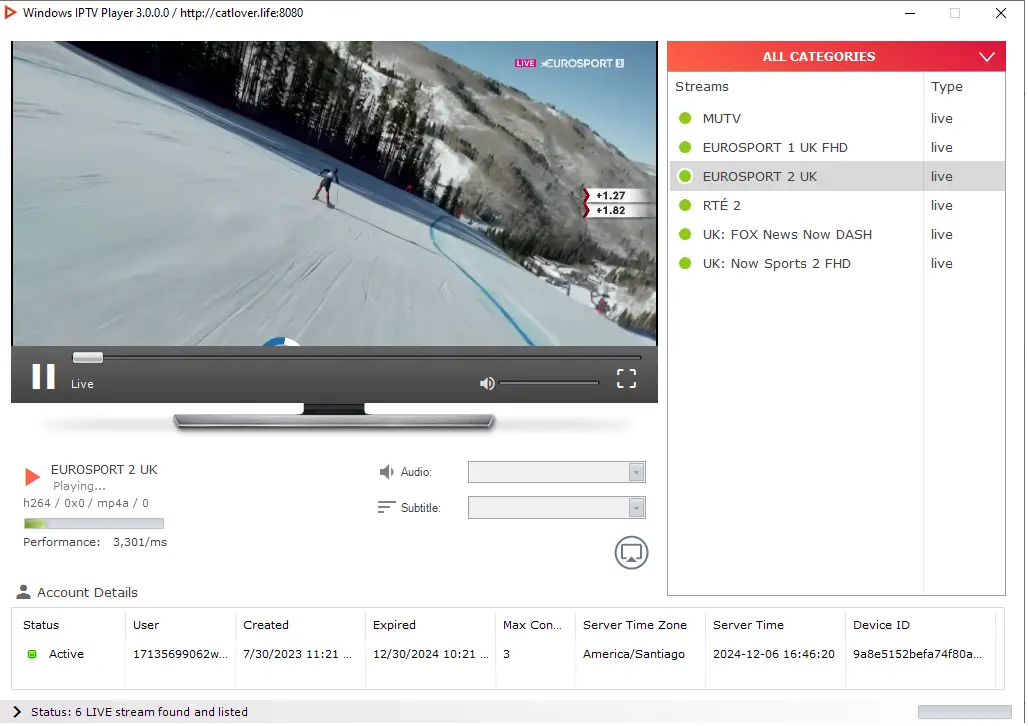This screenshot has height=726, width=1028.
Task: Click the Performance 3,301/ms readout
Action: [x=95, y=542]
